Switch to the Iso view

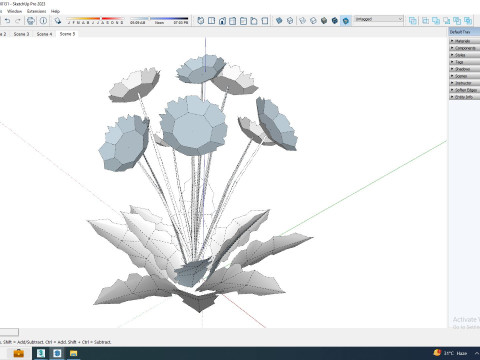[201, 21]
